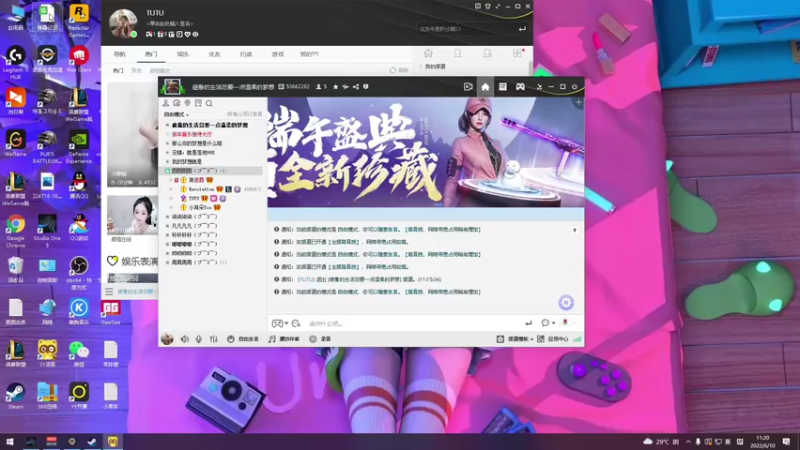Mute the speaker in channel bottom bar

click(x=185, y=339)
